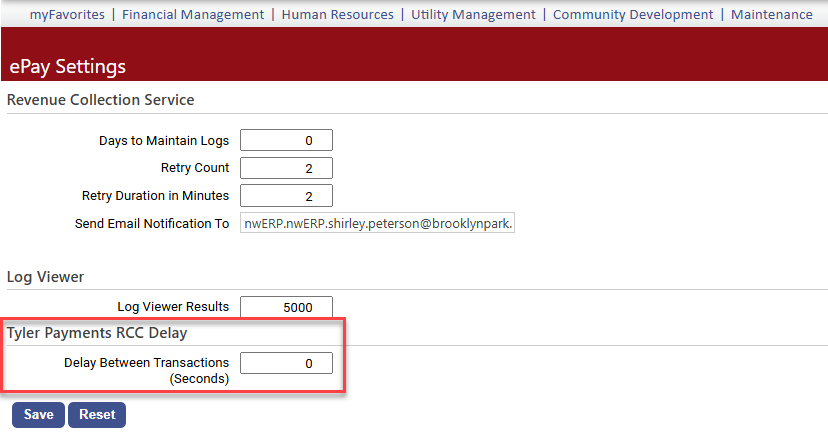Click the Send Email Notification To label
828x434 pixels.
[x=152, y=224]
